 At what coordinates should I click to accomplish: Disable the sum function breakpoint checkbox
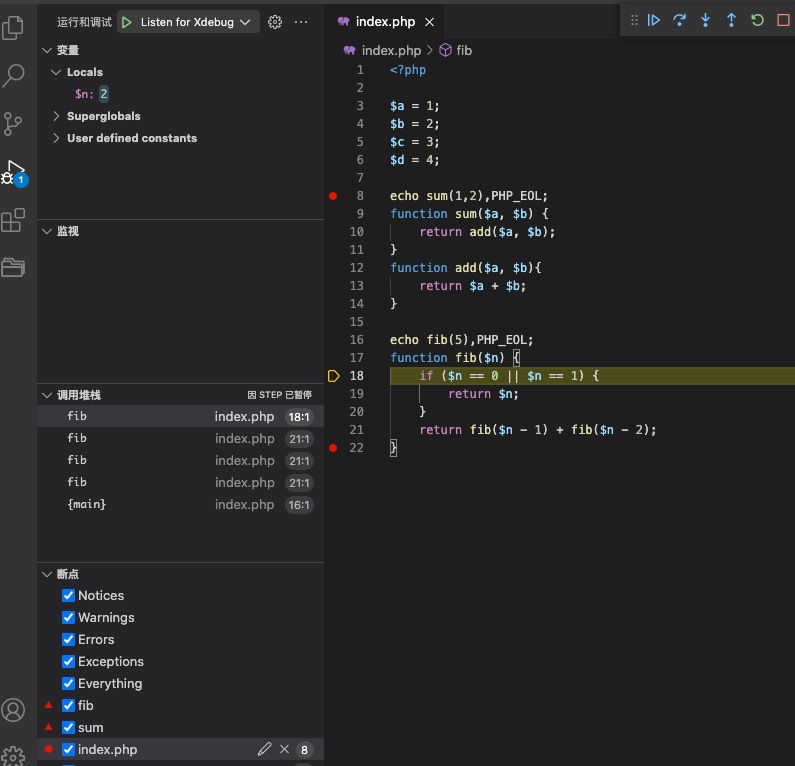[x=68, y=727]
